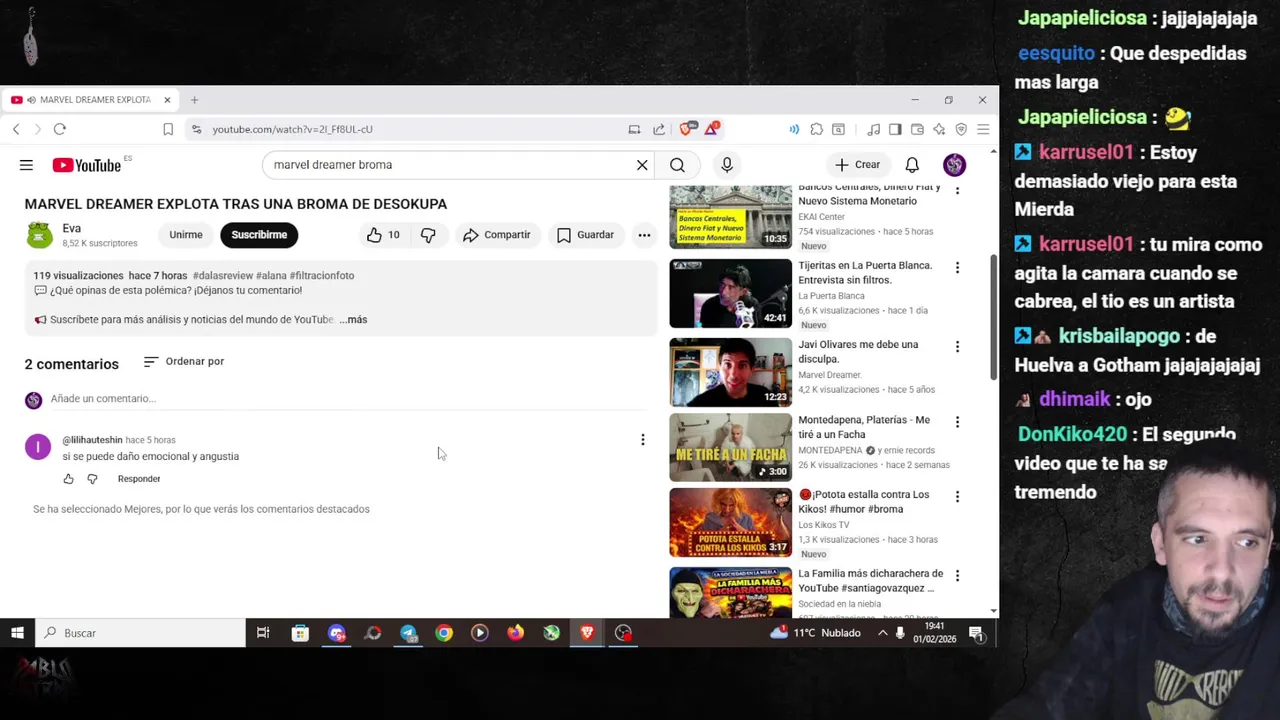The width and height of the screenshot is (1280, 720).
Task: Open options for the Potota video
Action: 957,497
